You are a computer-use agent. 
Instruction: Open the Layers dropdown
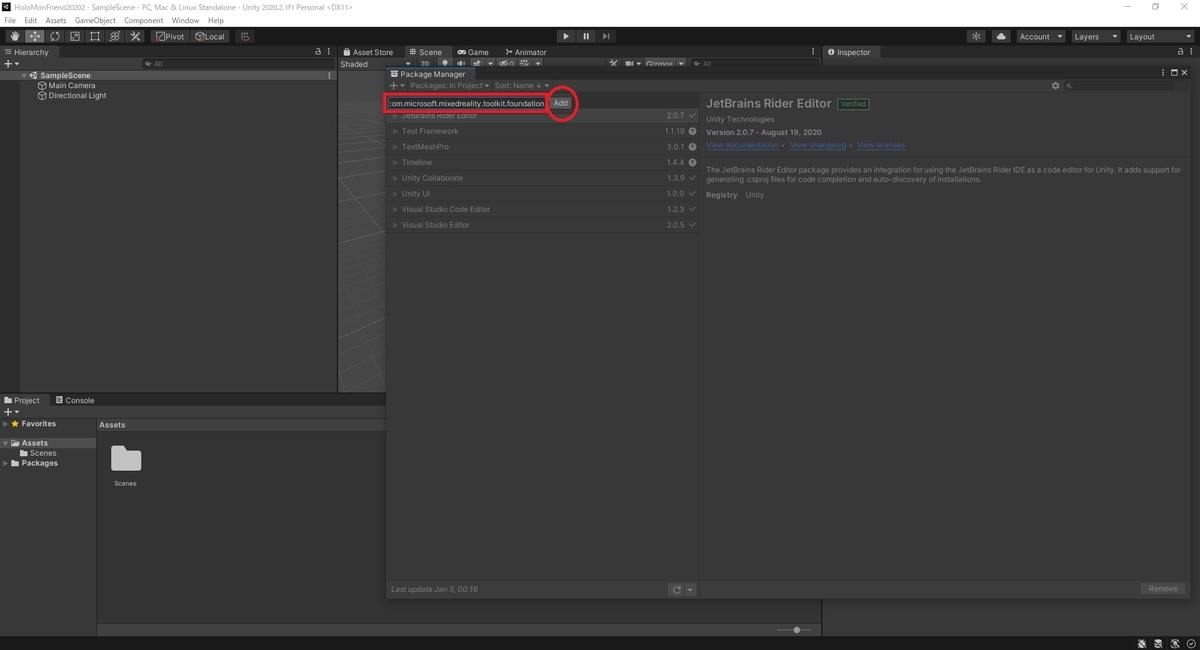(x=1094, y=36)
